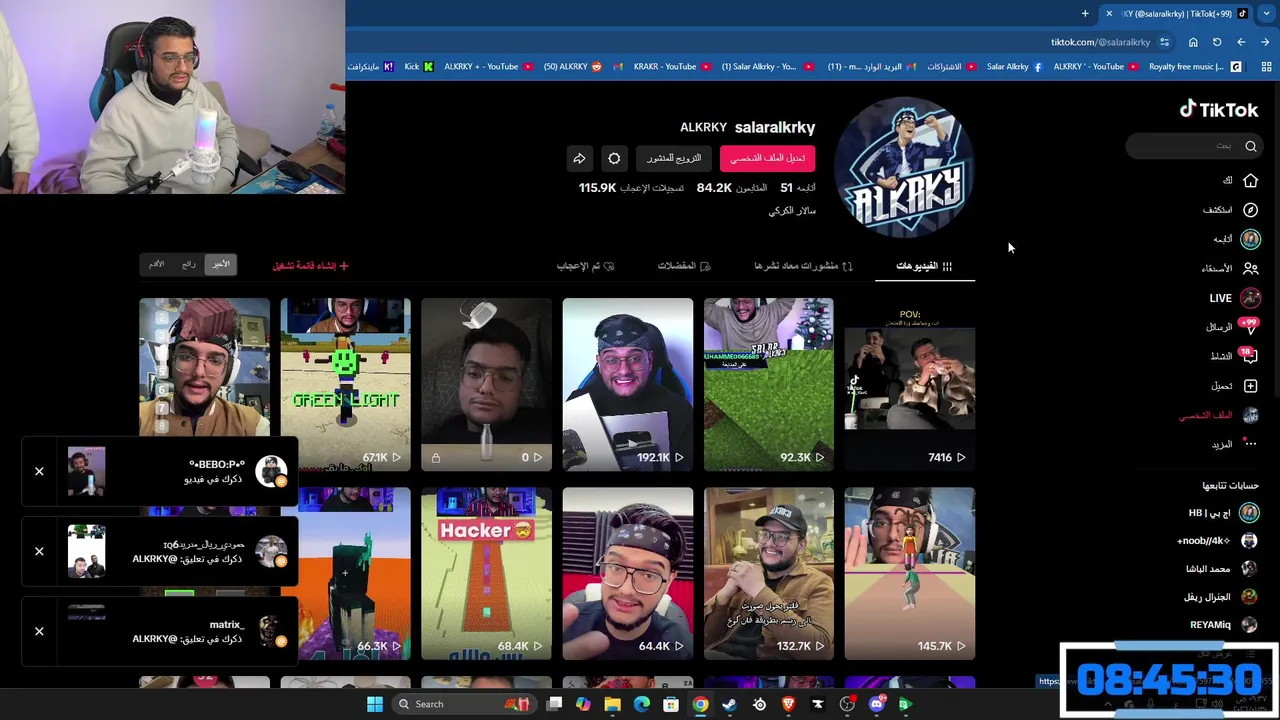The image size is (1280, 720).
Task: Select the oldest (الأقدم) sort toggle
Action: point(157,264)
